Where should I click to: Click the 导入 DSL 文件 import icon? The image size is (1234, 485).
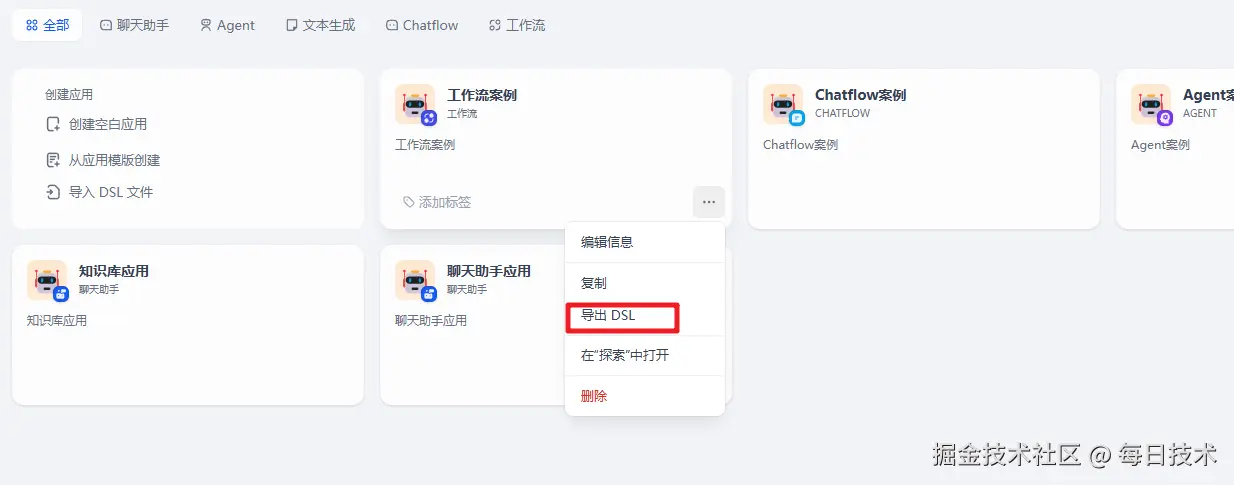tap(54, 192)
